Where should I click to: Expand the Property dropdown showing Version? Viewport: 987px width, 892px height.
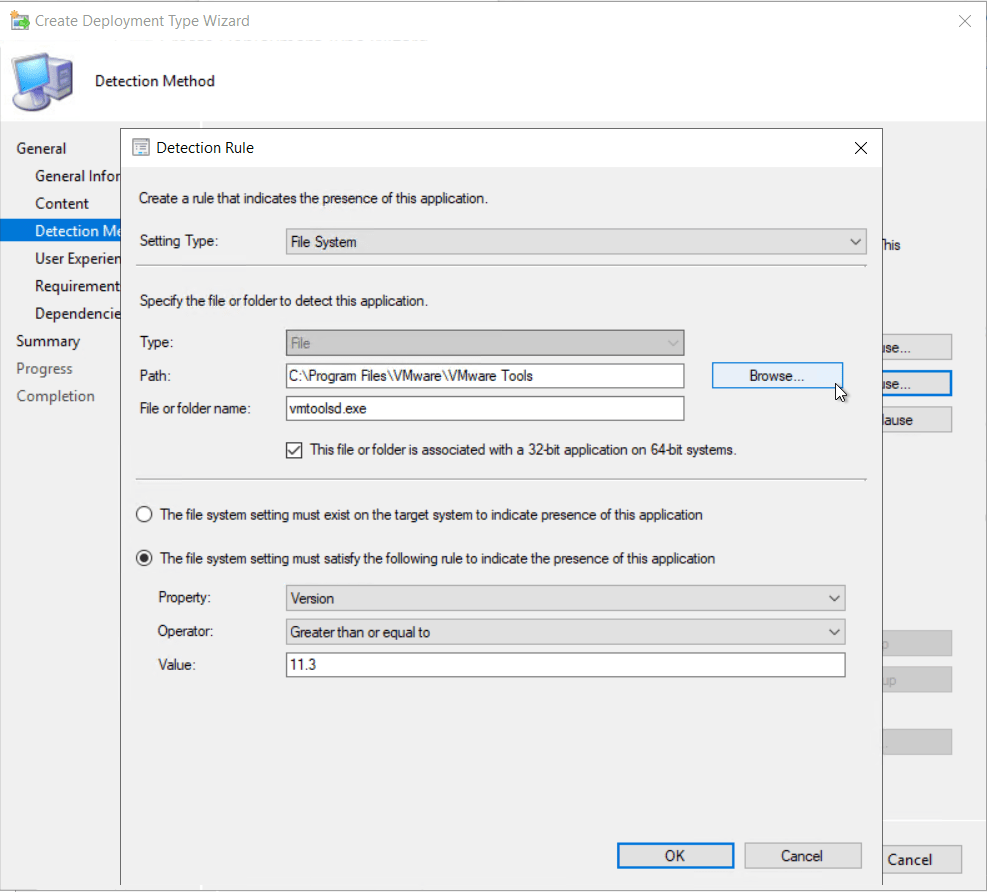[565, 598]
